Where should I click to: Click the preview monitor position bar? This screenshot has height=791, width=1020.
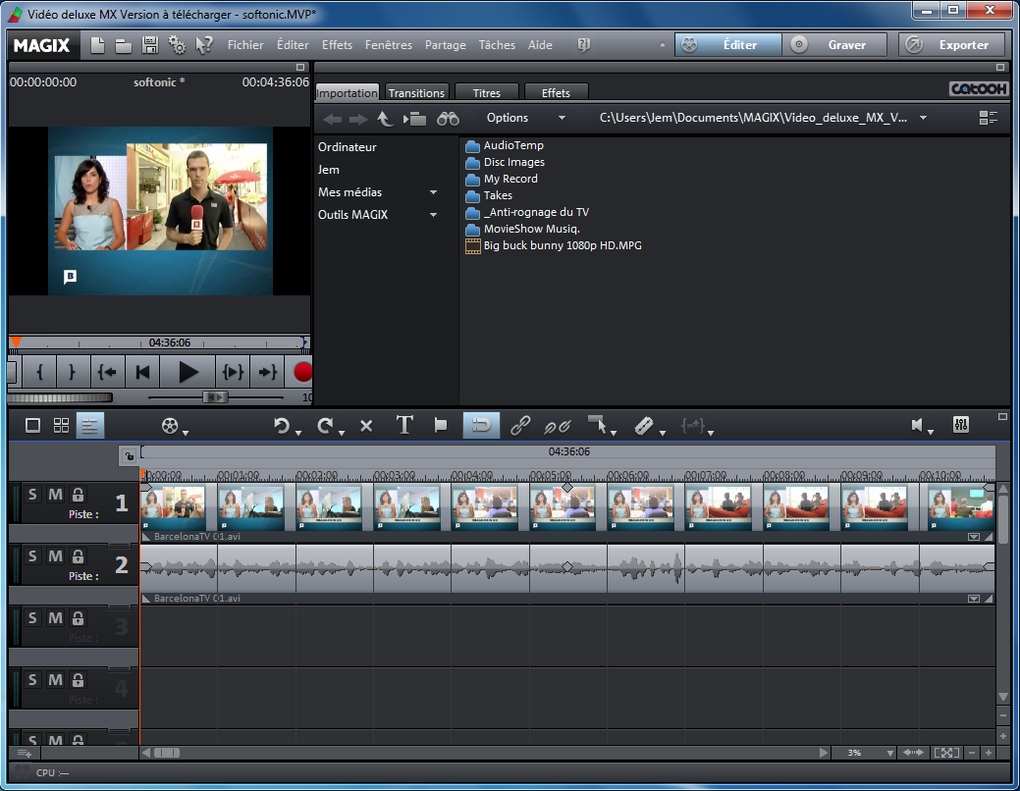tap(159, 343)
